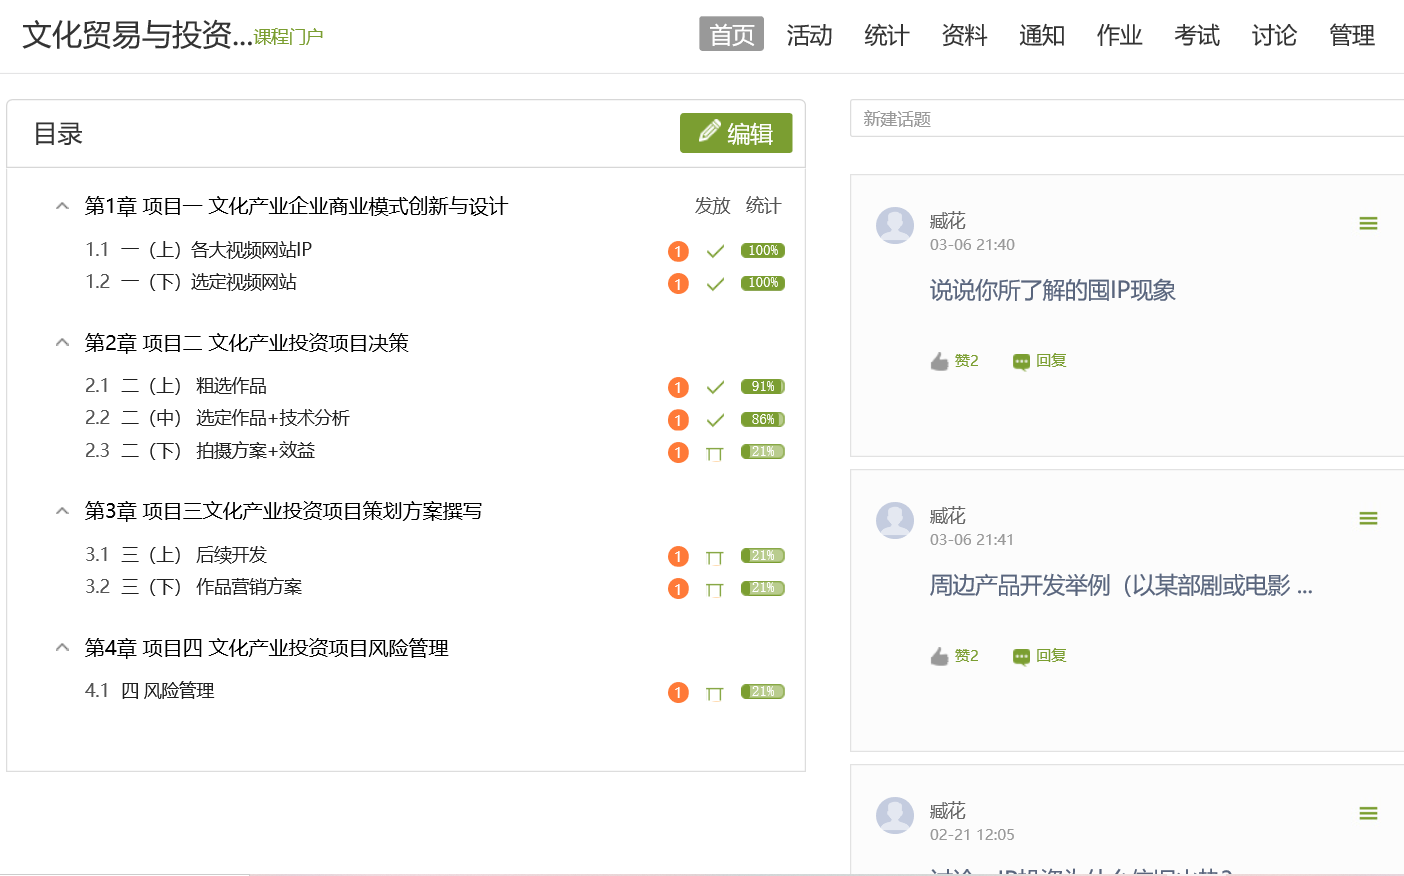1404x876 pixels.
Task: Click the unpublished status icon for section 2.3
Action: [714, 453]
